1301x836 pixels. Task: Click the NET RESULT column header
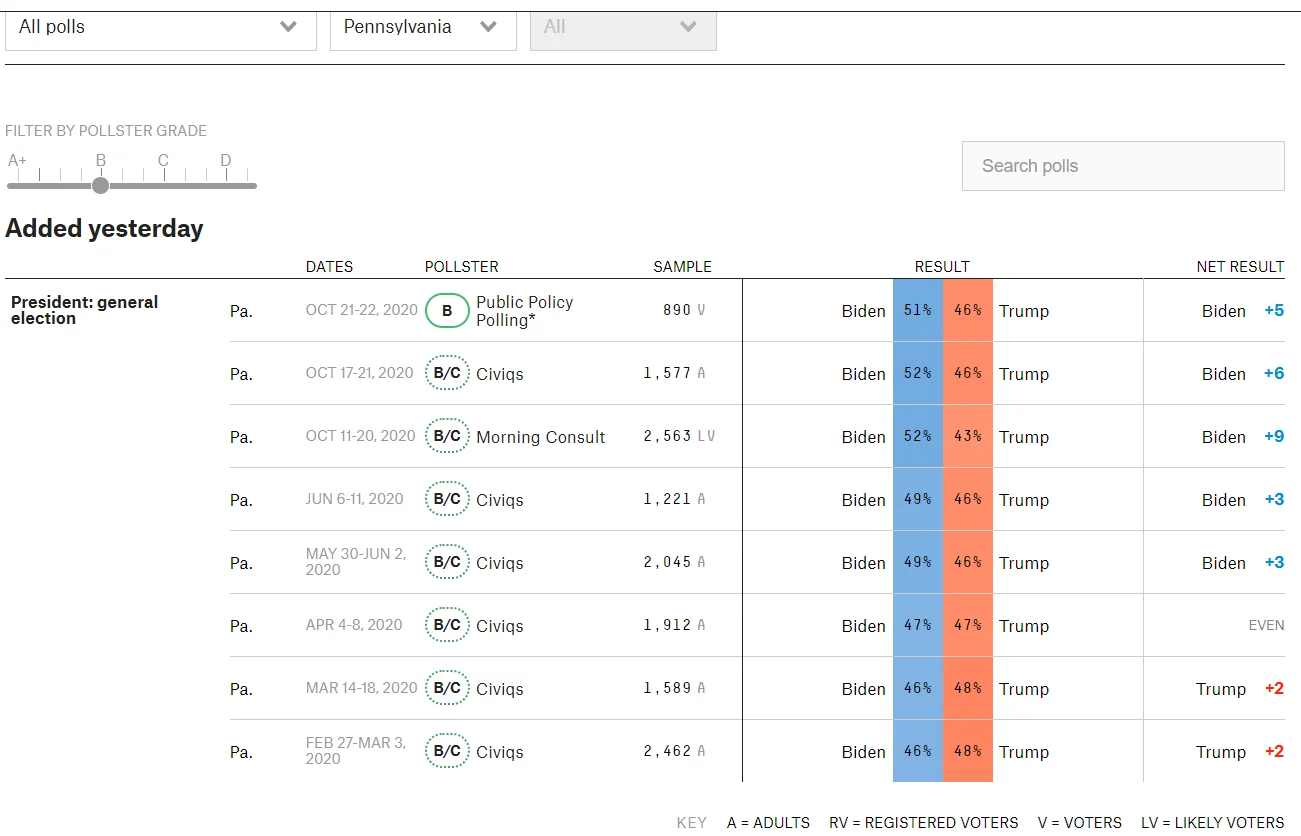[1239, 267]
